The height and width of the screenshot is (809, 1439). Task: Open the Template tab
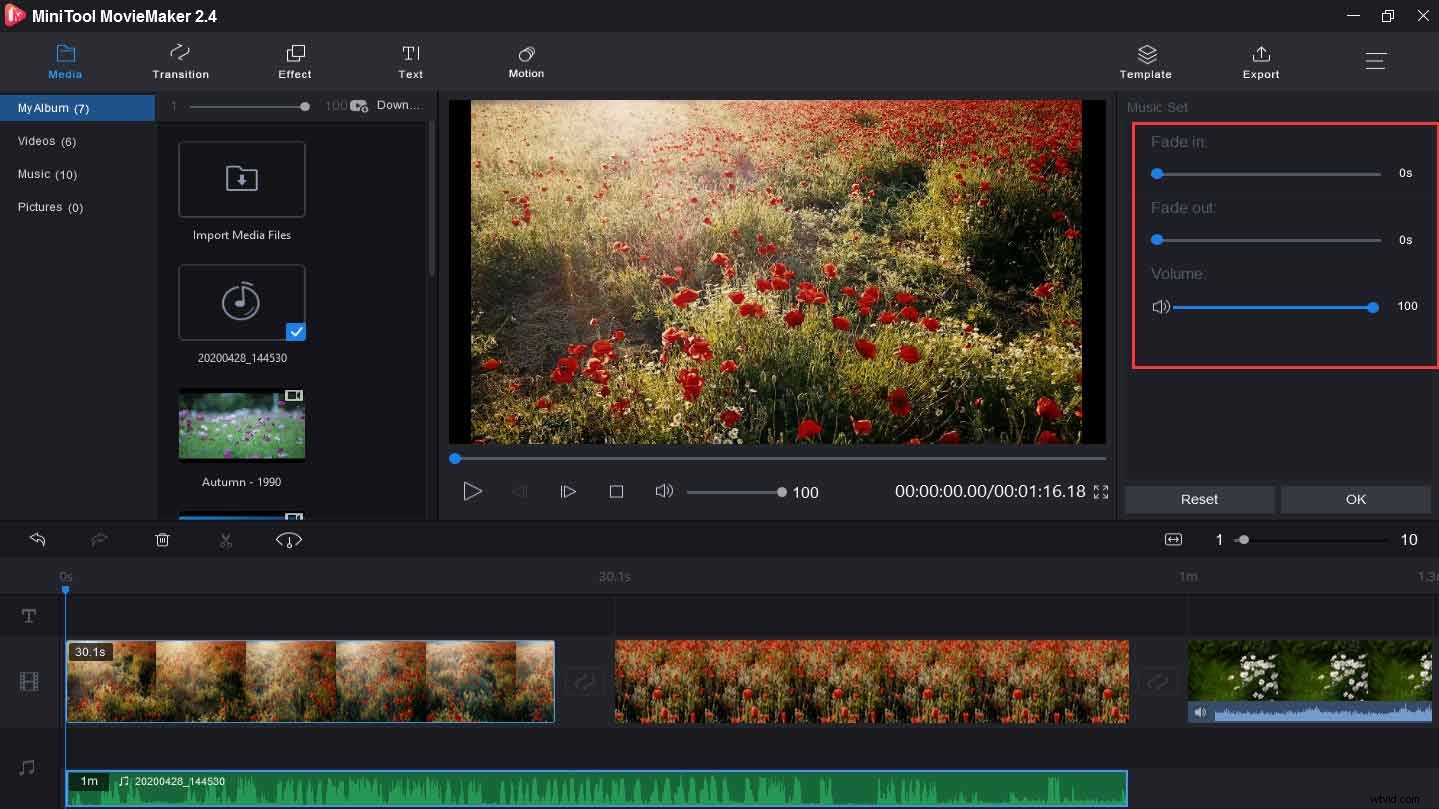pyautogui.click(x=1145, y=60)
